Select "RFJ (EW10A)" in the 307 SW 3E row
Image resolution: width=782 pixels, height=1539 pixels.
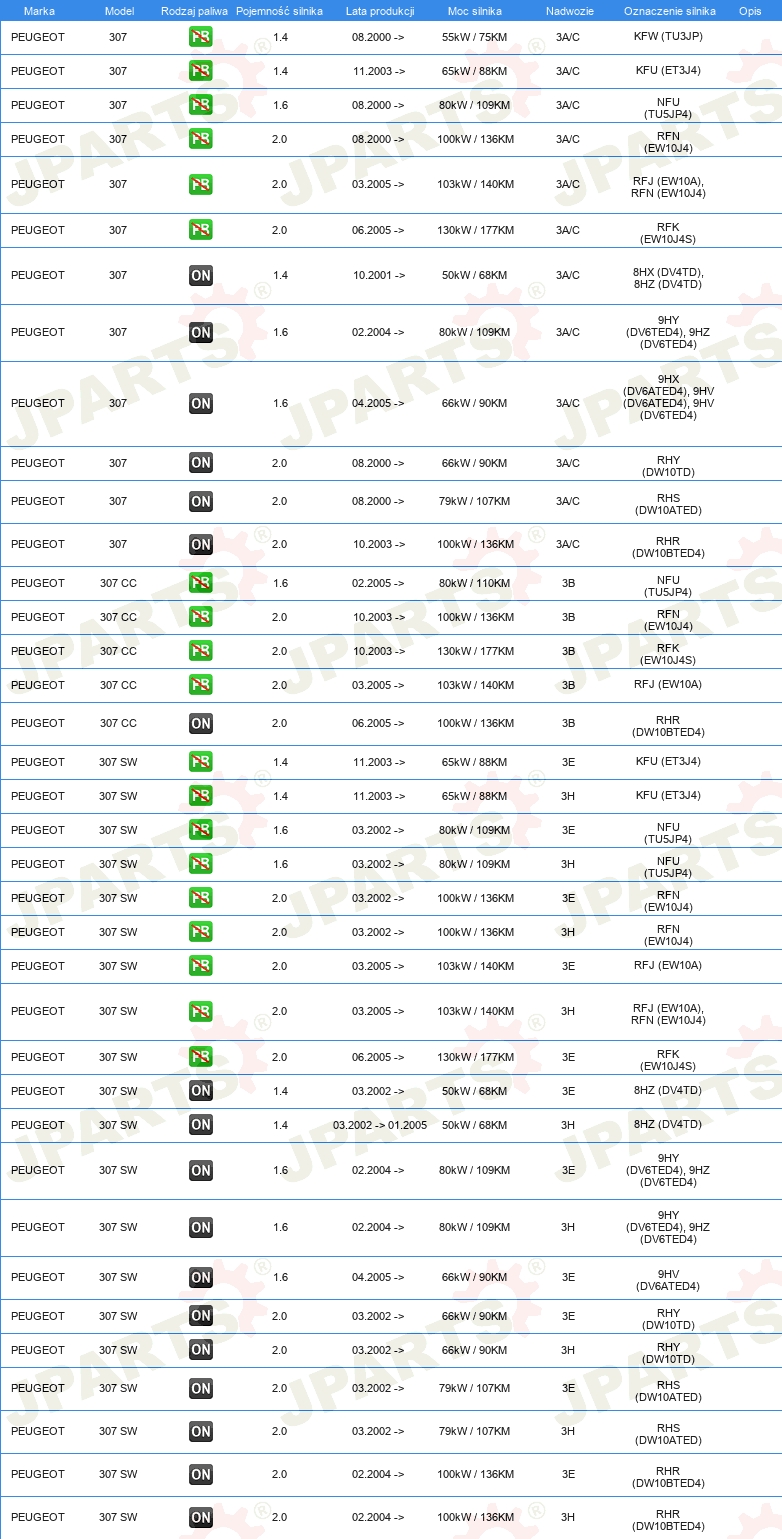click(x=669, y=966)
